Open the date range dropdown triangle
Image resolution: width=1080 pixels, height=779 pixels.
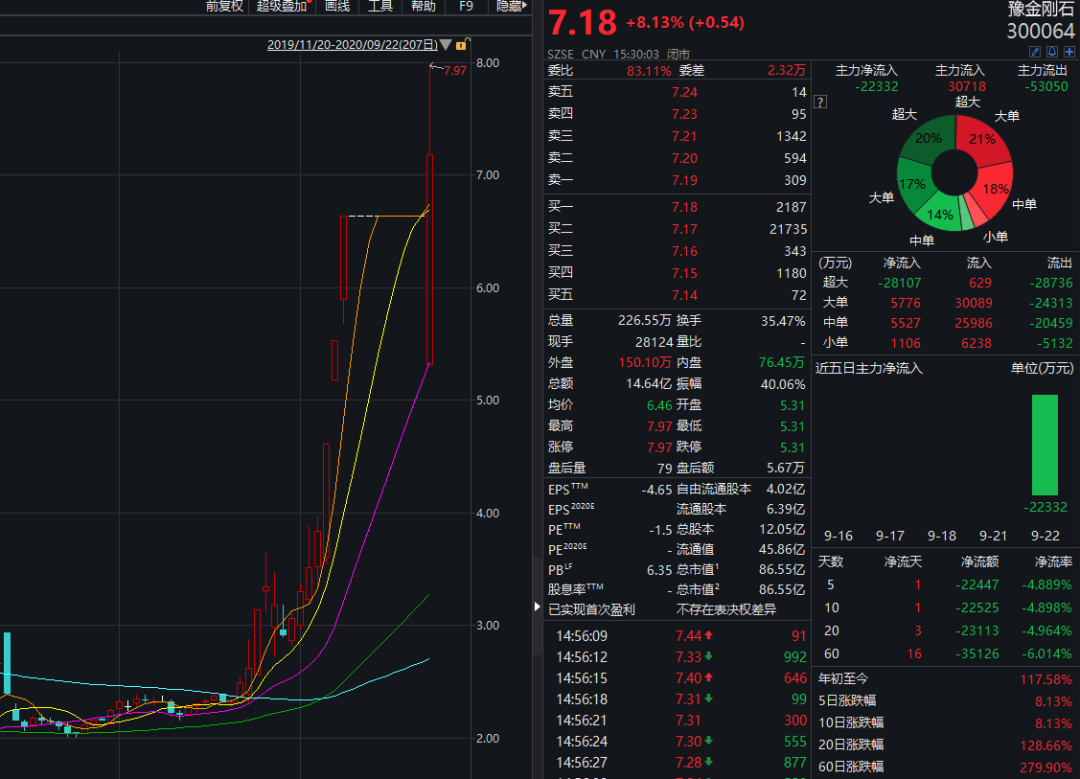[446, 45]
